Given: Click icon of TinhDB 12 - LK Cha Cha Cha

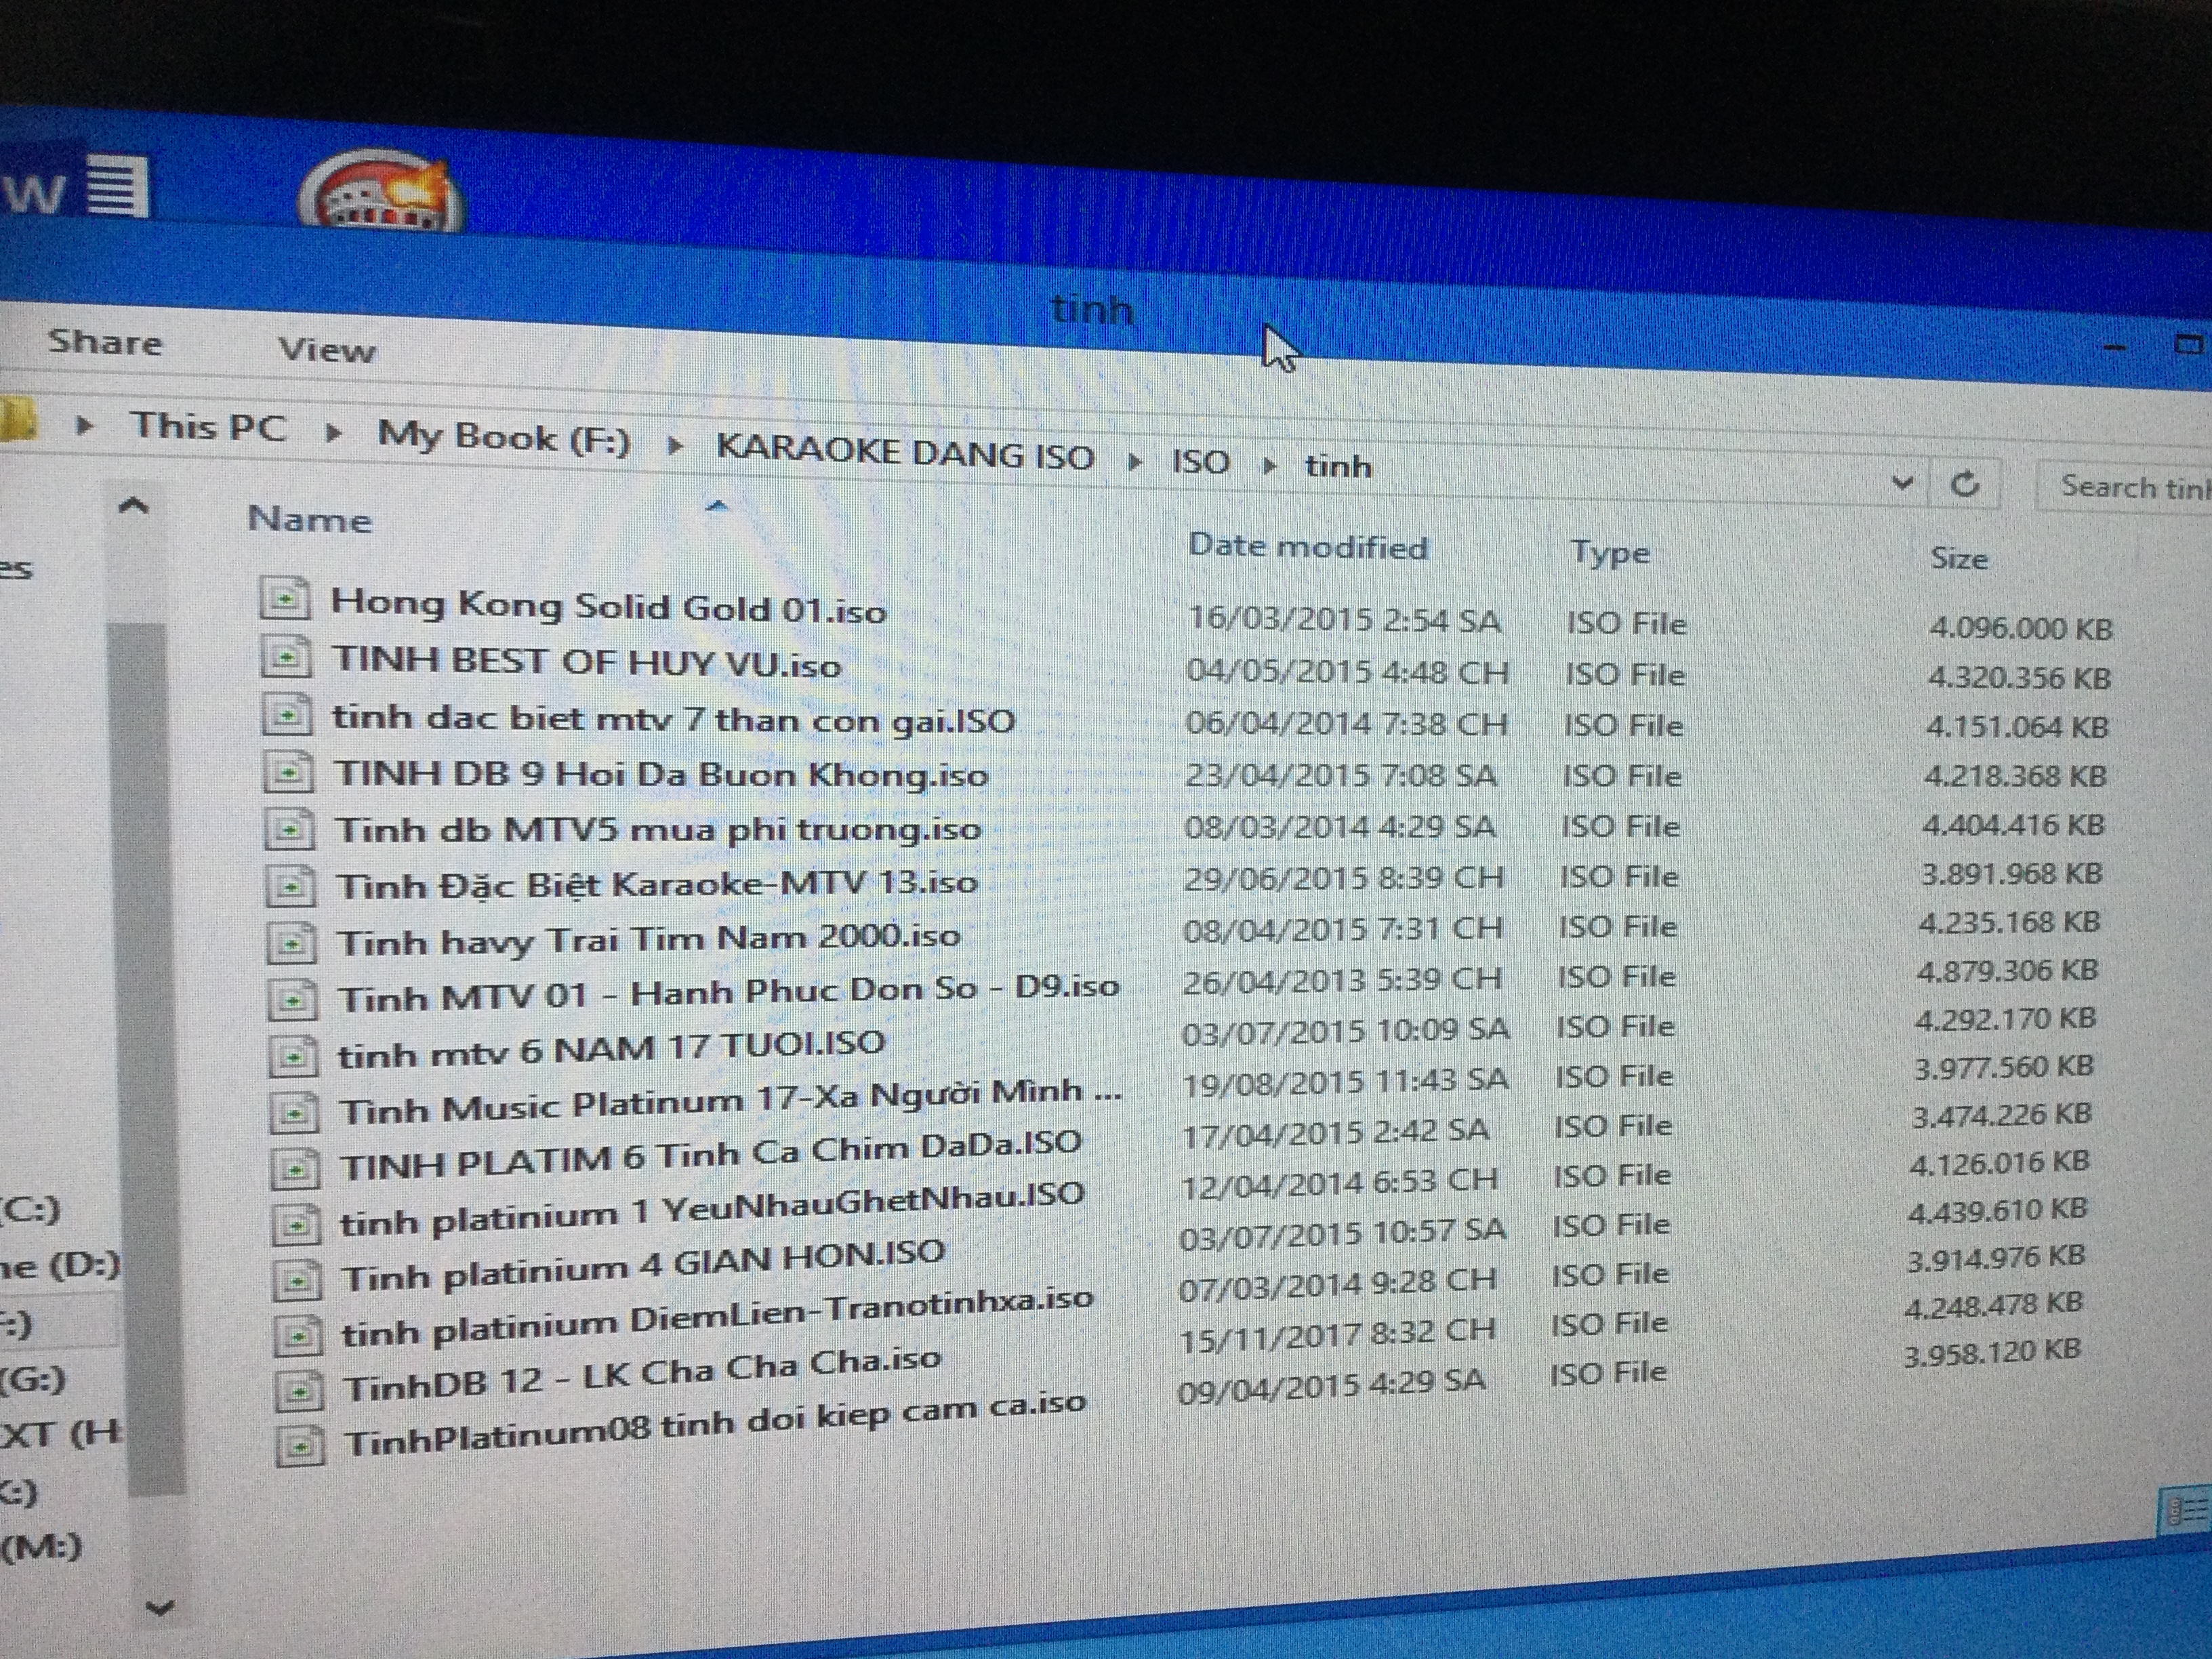Looking at the screenshot, I should coord(300,1390).
